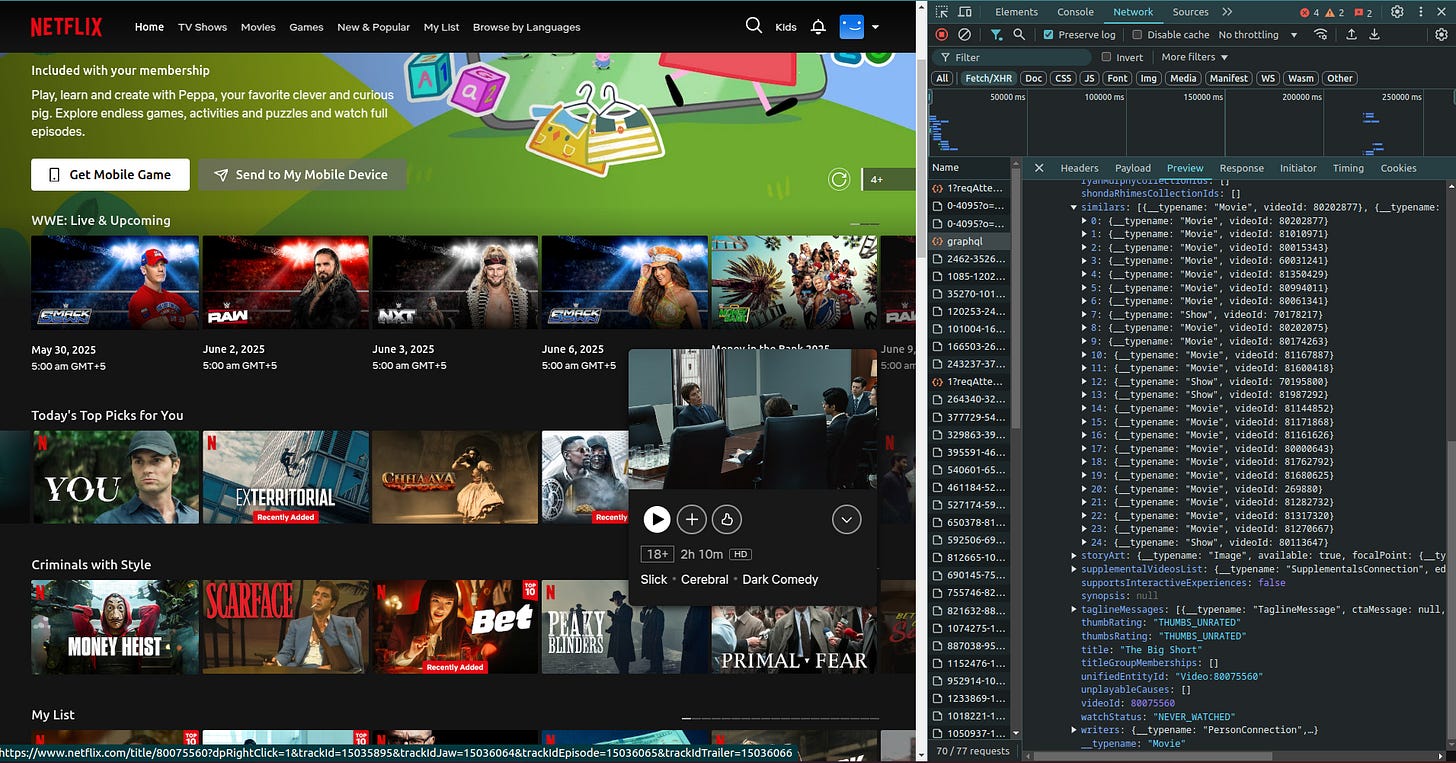Select the All request type filter
The height and width of the screenshot is (763, 1456).
tap(942, 78)
